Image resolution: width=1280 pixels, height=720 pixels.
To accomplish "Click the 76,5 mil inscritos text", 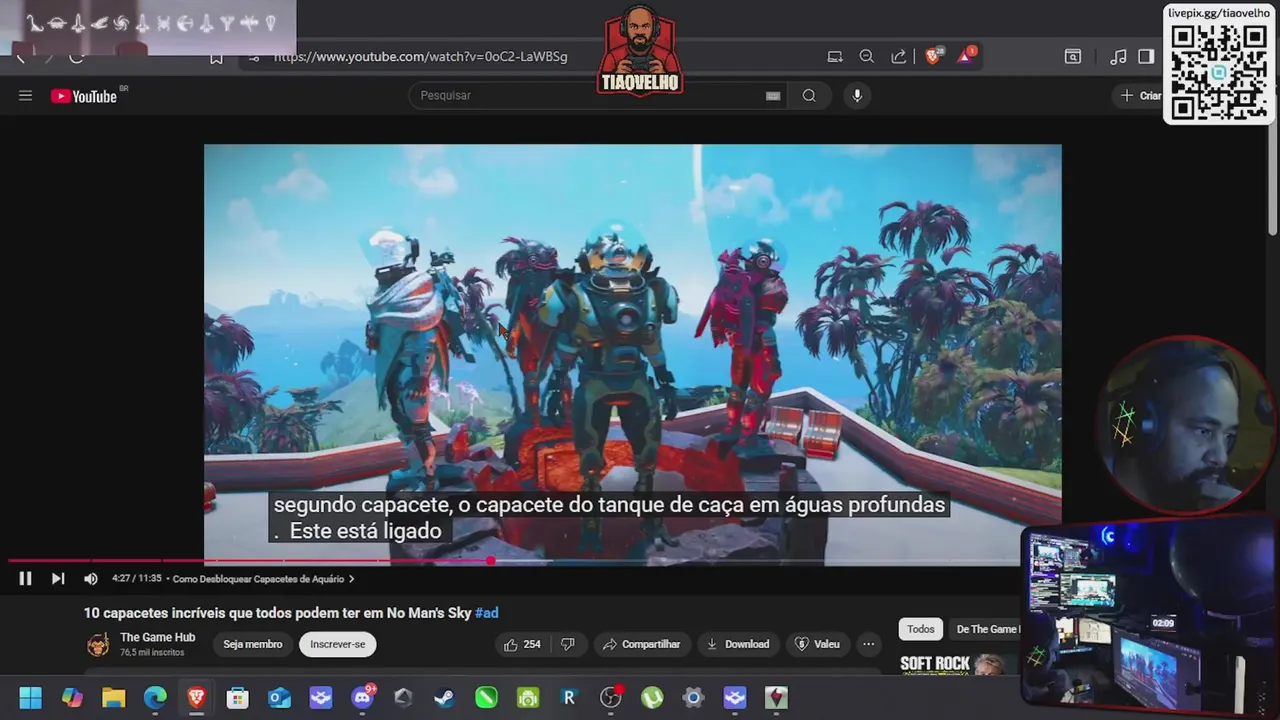I will (x=152, y=653).
